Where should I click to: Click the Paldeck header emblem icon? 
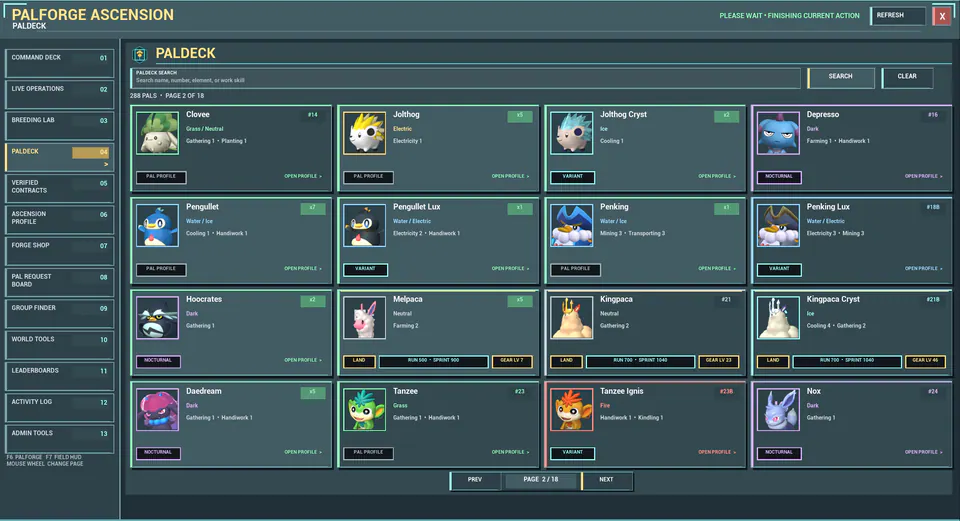[x=140, y=54]
